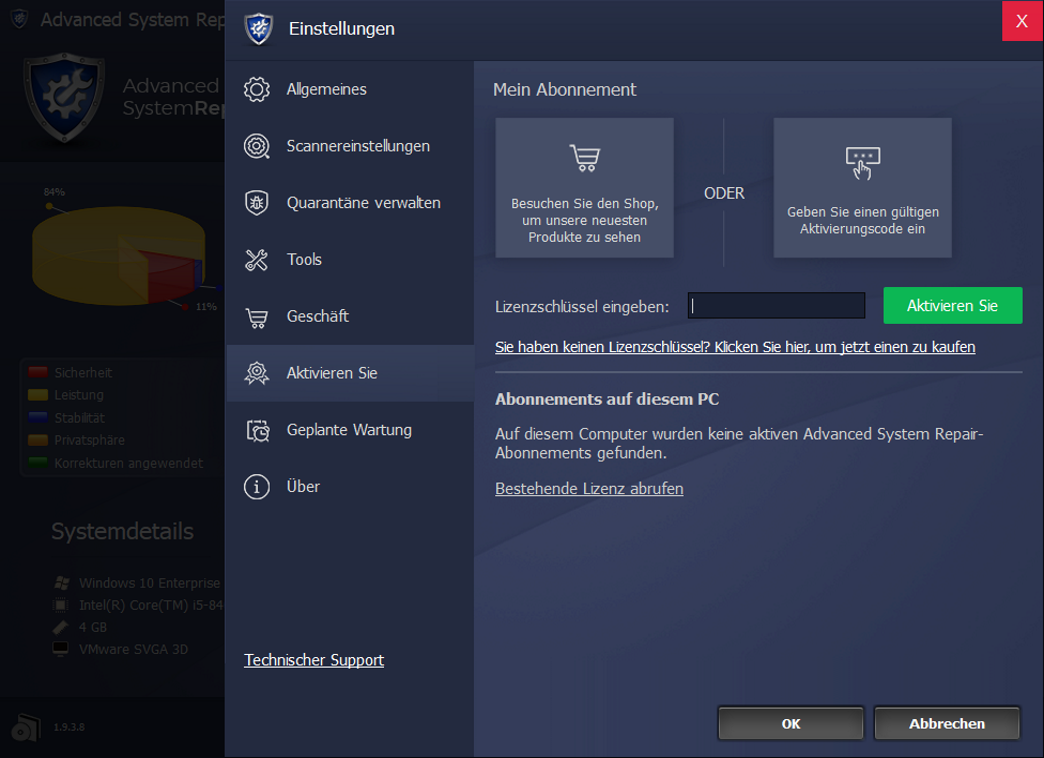Click the speaker icon near version 1.9.3.8
This screenshot has height=758, width=1044.
pyautogui.click(x=26, y=727)
